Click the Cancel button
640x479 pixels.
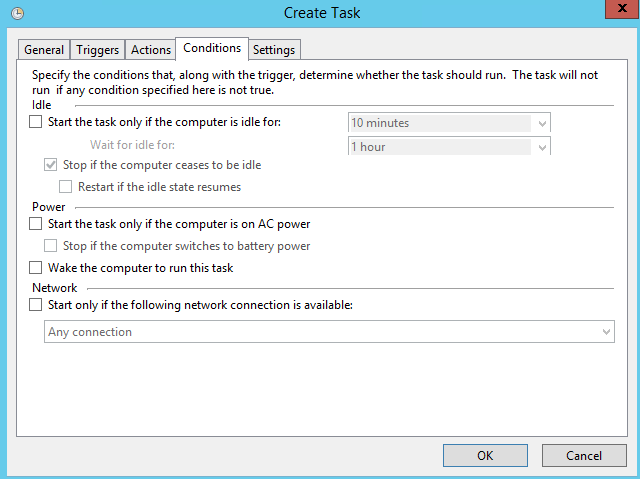coord(583,455)
